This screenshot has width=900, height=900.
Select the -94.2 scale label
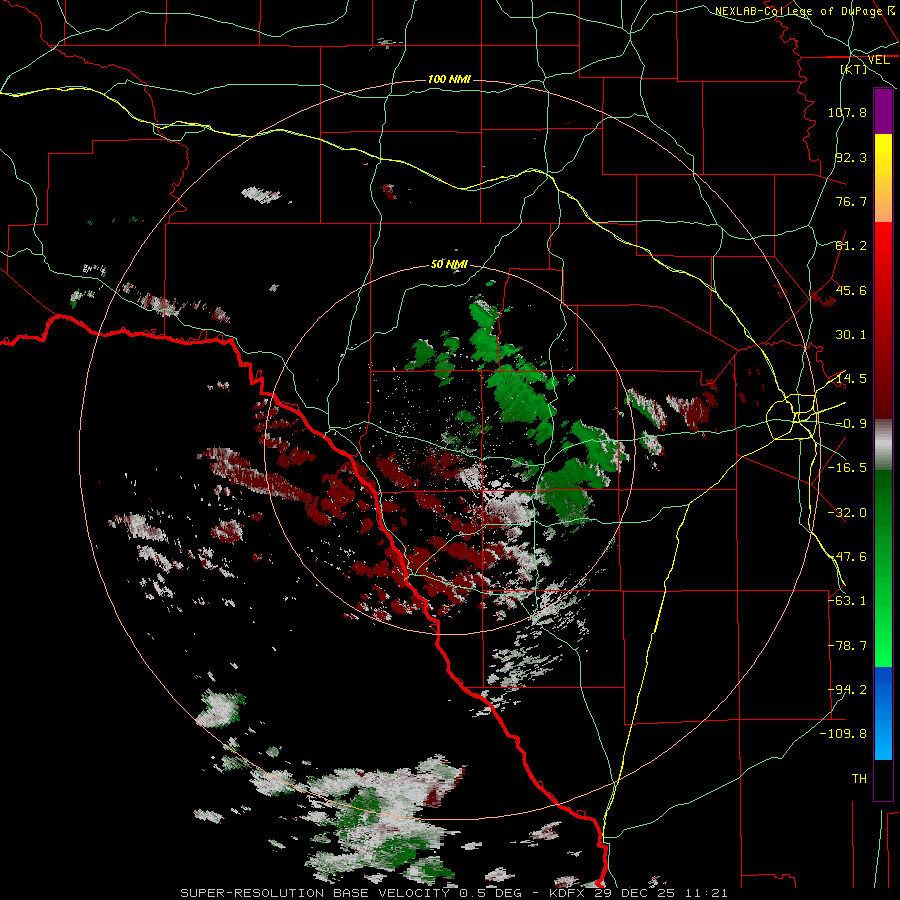coord(847,690)
